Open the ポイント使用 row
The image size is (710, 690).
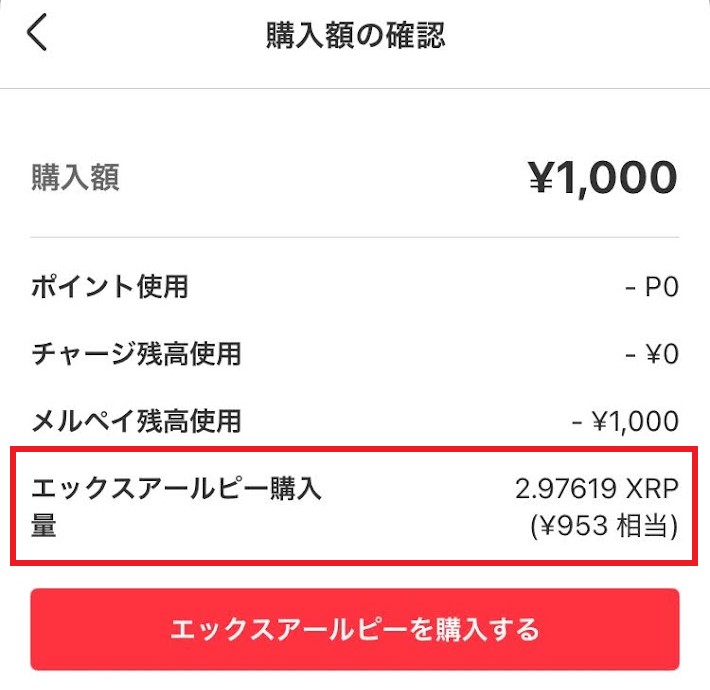pyautogui.click(x=355, y=287)
